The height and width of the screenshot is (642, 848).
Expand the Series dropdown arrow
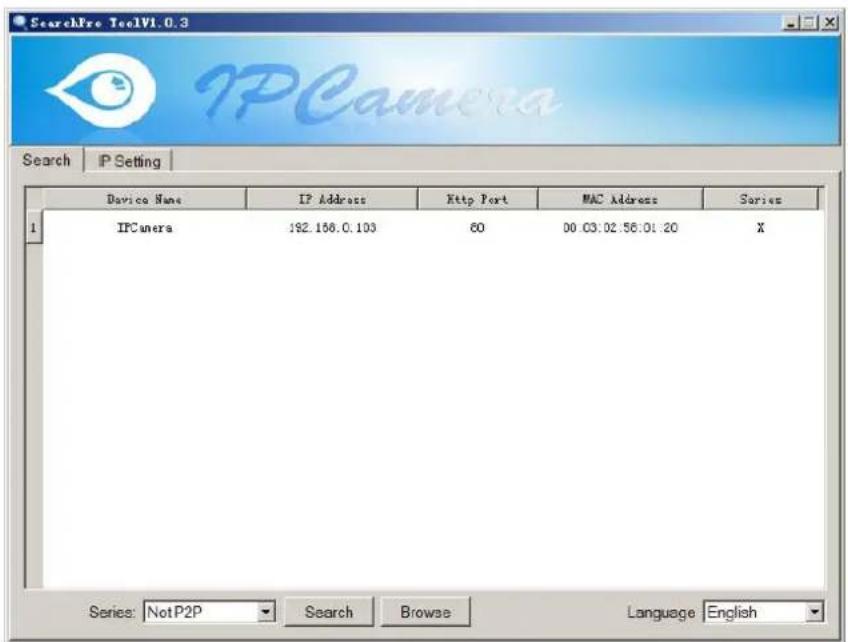[x=266, y=612]
